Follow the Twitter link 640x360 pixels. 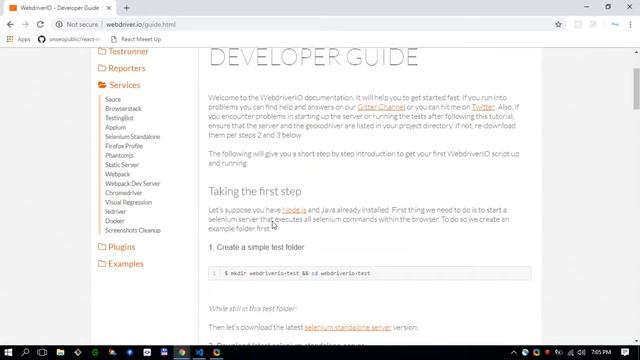point(483,107)
